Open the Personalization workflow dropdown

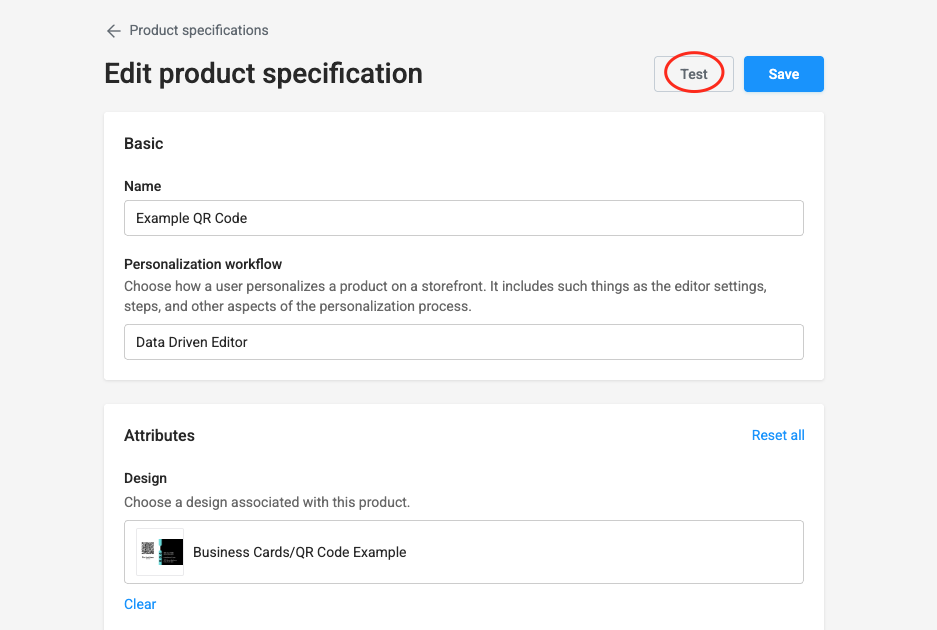(463, 342)
